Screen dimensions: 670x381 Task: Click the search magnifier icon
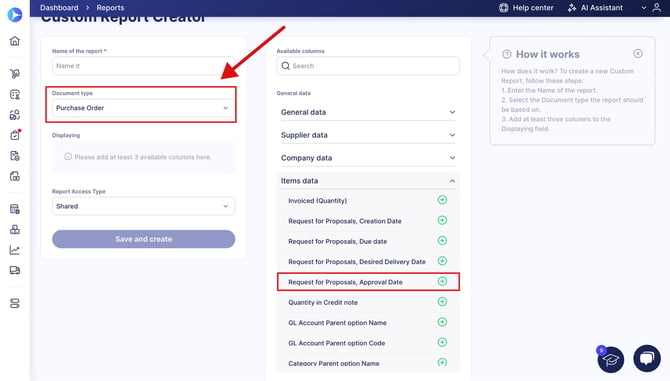pos(285,66)
